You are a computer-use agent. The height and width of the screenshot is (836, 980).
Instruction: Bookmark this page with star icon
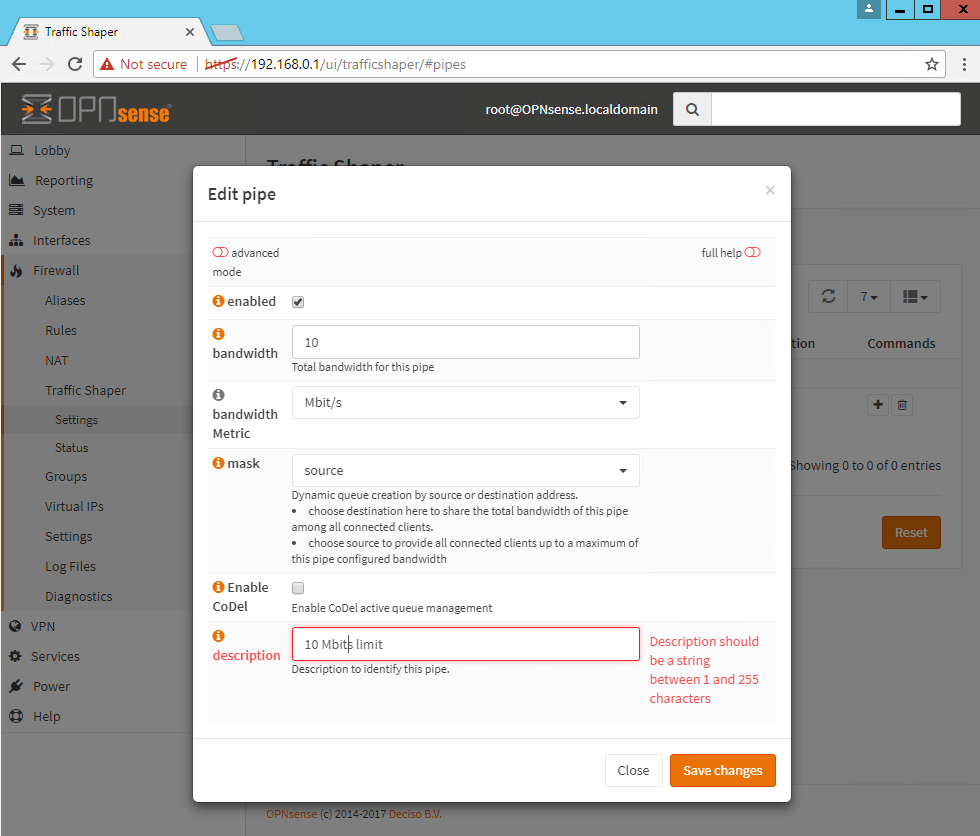pos(931,64)
